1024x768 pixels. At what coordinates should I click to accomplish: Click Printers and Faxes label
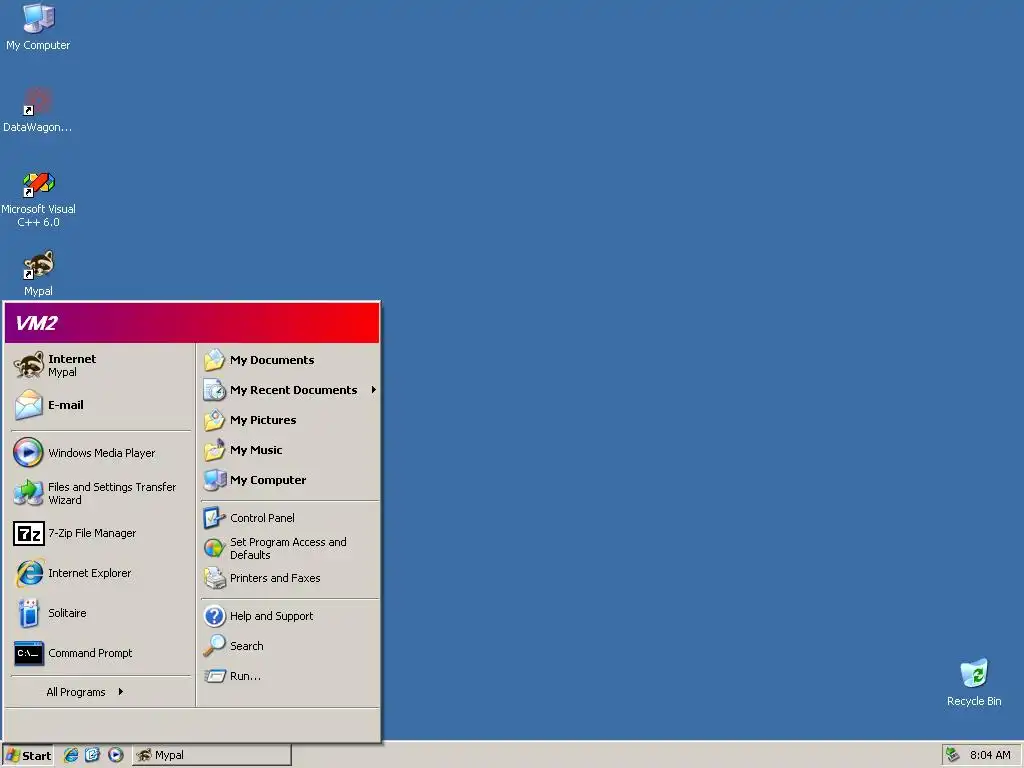(275, 578)
